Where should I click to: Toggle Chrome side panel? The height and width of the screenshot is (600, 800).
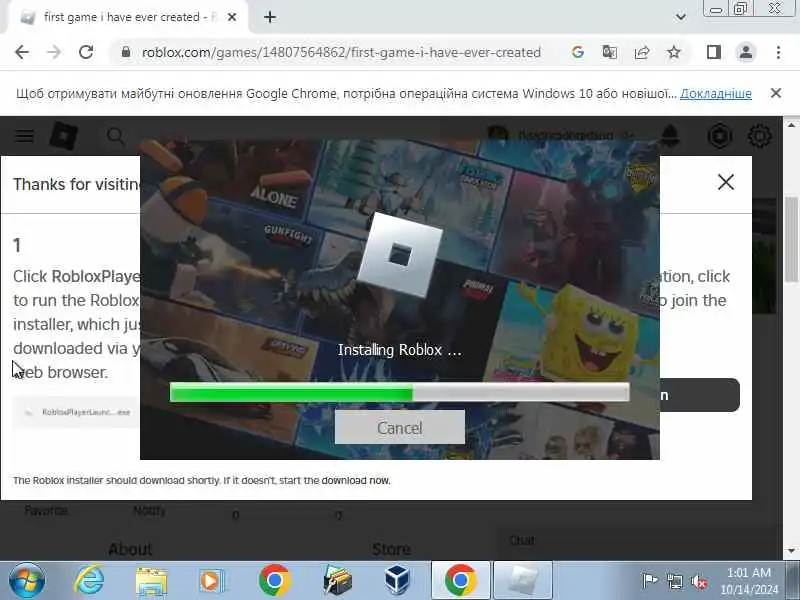713,52
